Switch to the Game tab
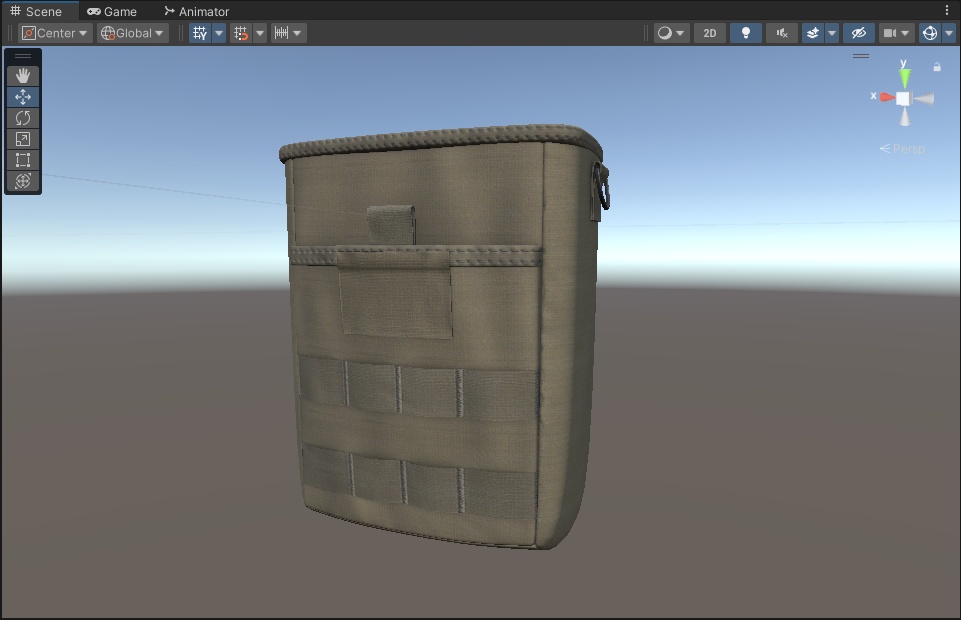Screen dimensions: 961x620 point(113,11)
